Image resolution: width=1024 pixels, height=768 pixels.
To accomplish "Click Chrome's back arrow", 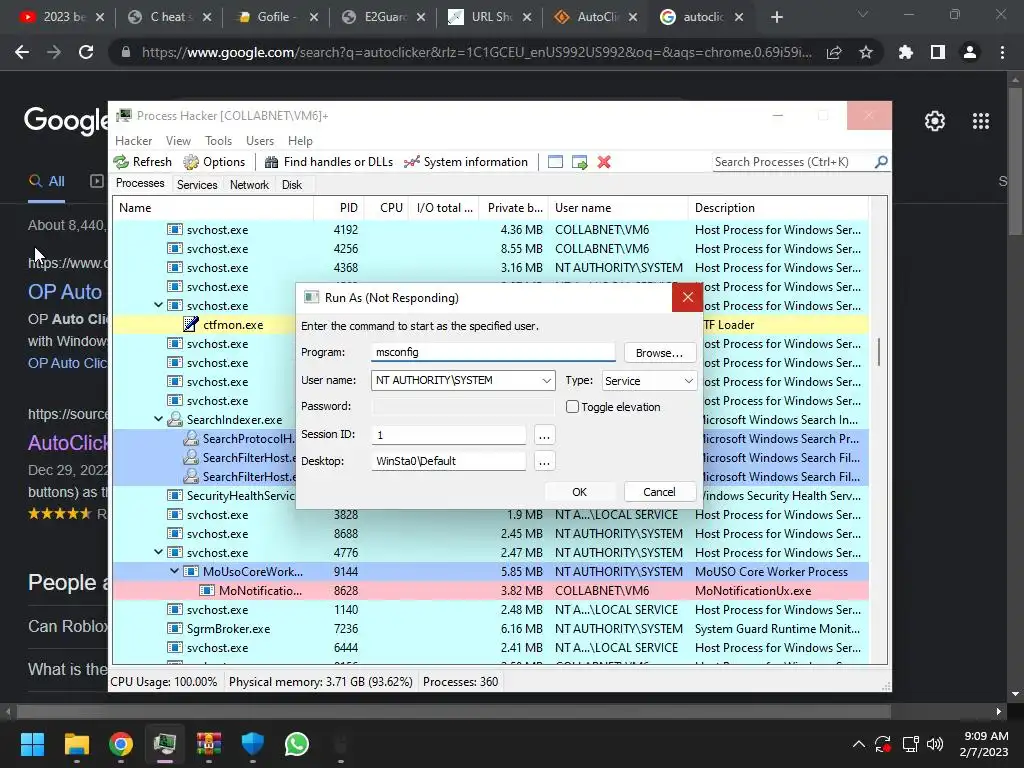I will point(22,52).
